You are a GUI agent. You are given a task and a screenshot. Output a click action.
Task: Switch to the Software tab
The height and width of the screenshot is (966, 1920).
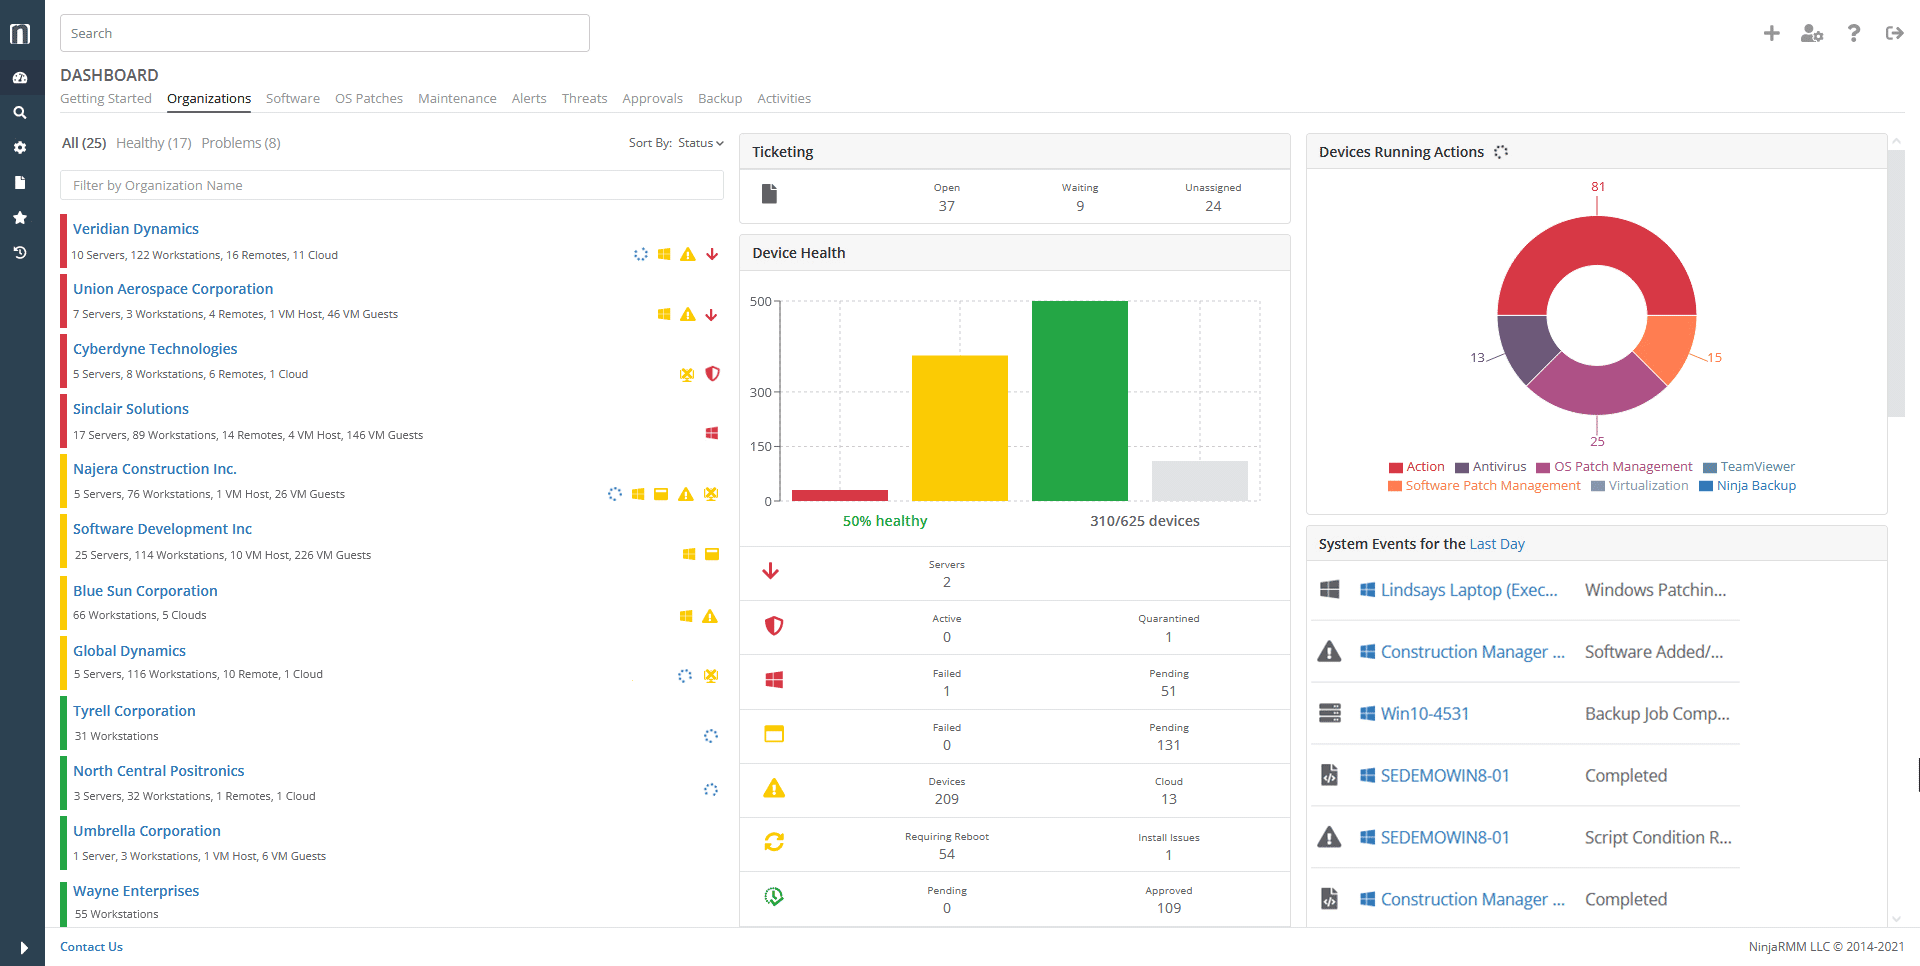293,98
